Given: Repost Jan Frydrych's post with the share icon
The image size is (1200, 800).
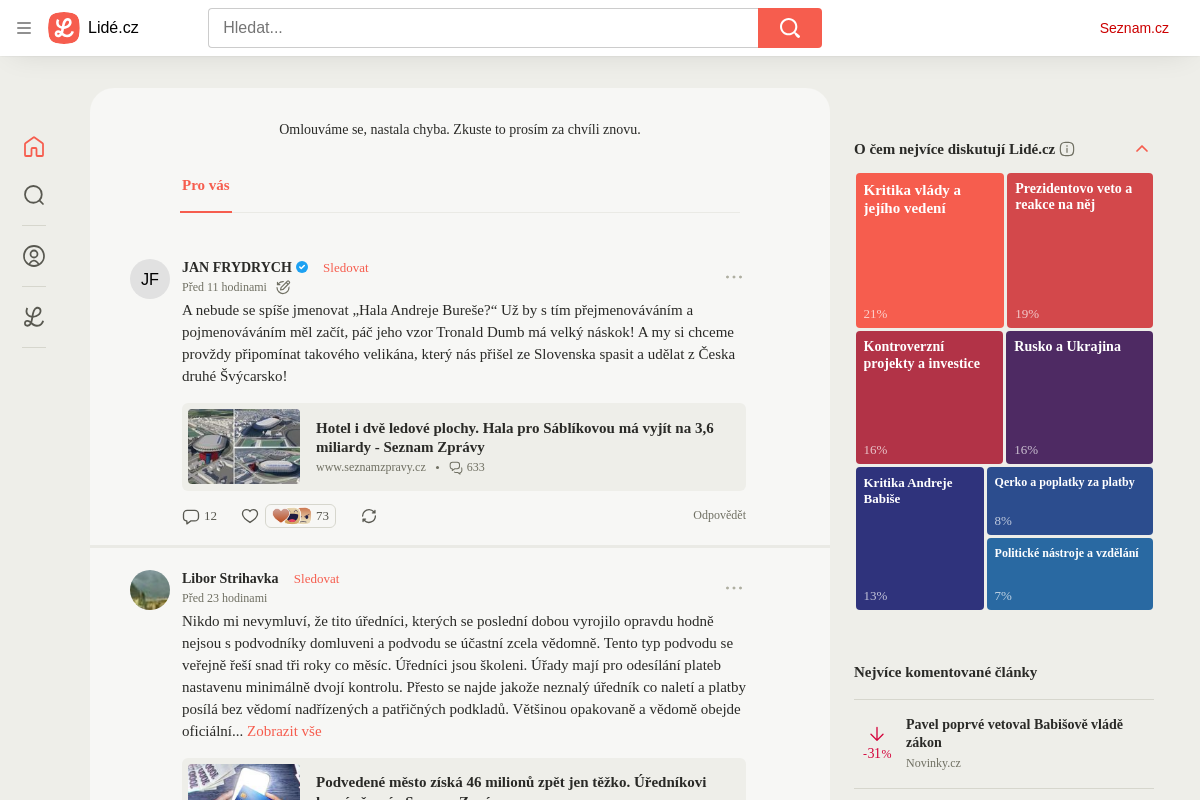Looking at the screenshot, I should point(369,516).
